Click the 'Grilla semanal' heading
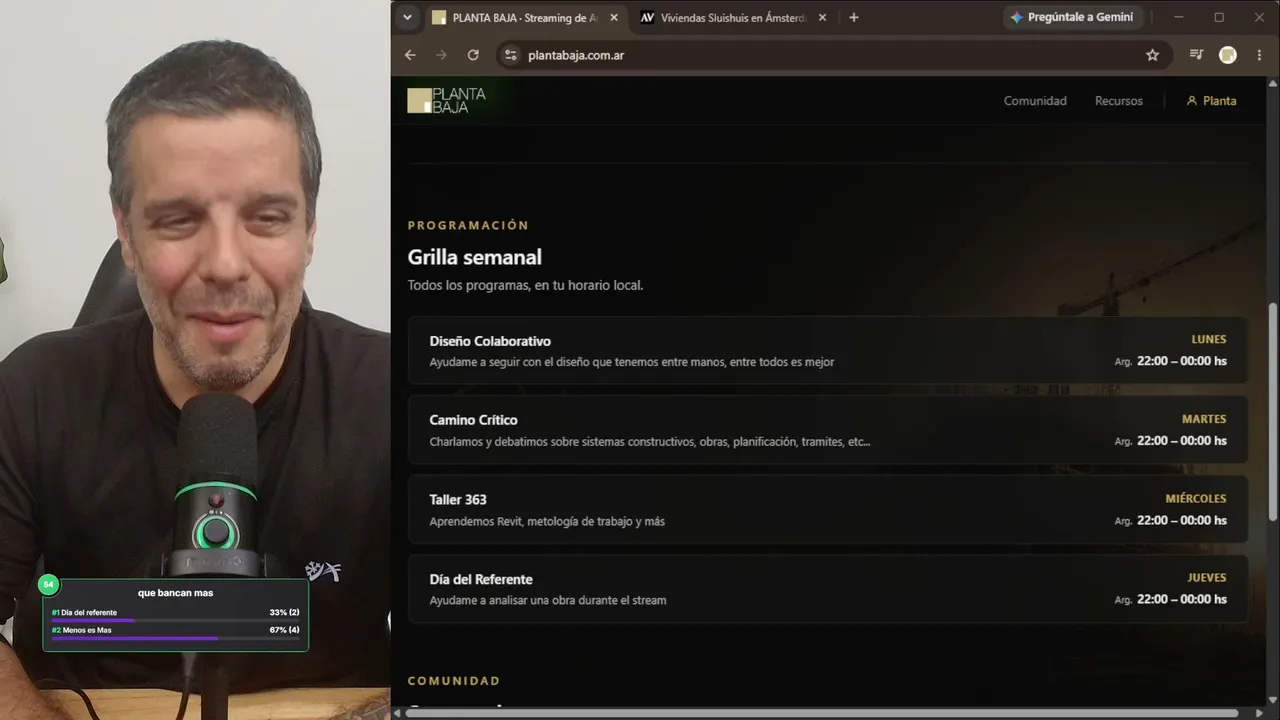Image resolution: width=1280 pixels, height=720 pixels. 475,257
